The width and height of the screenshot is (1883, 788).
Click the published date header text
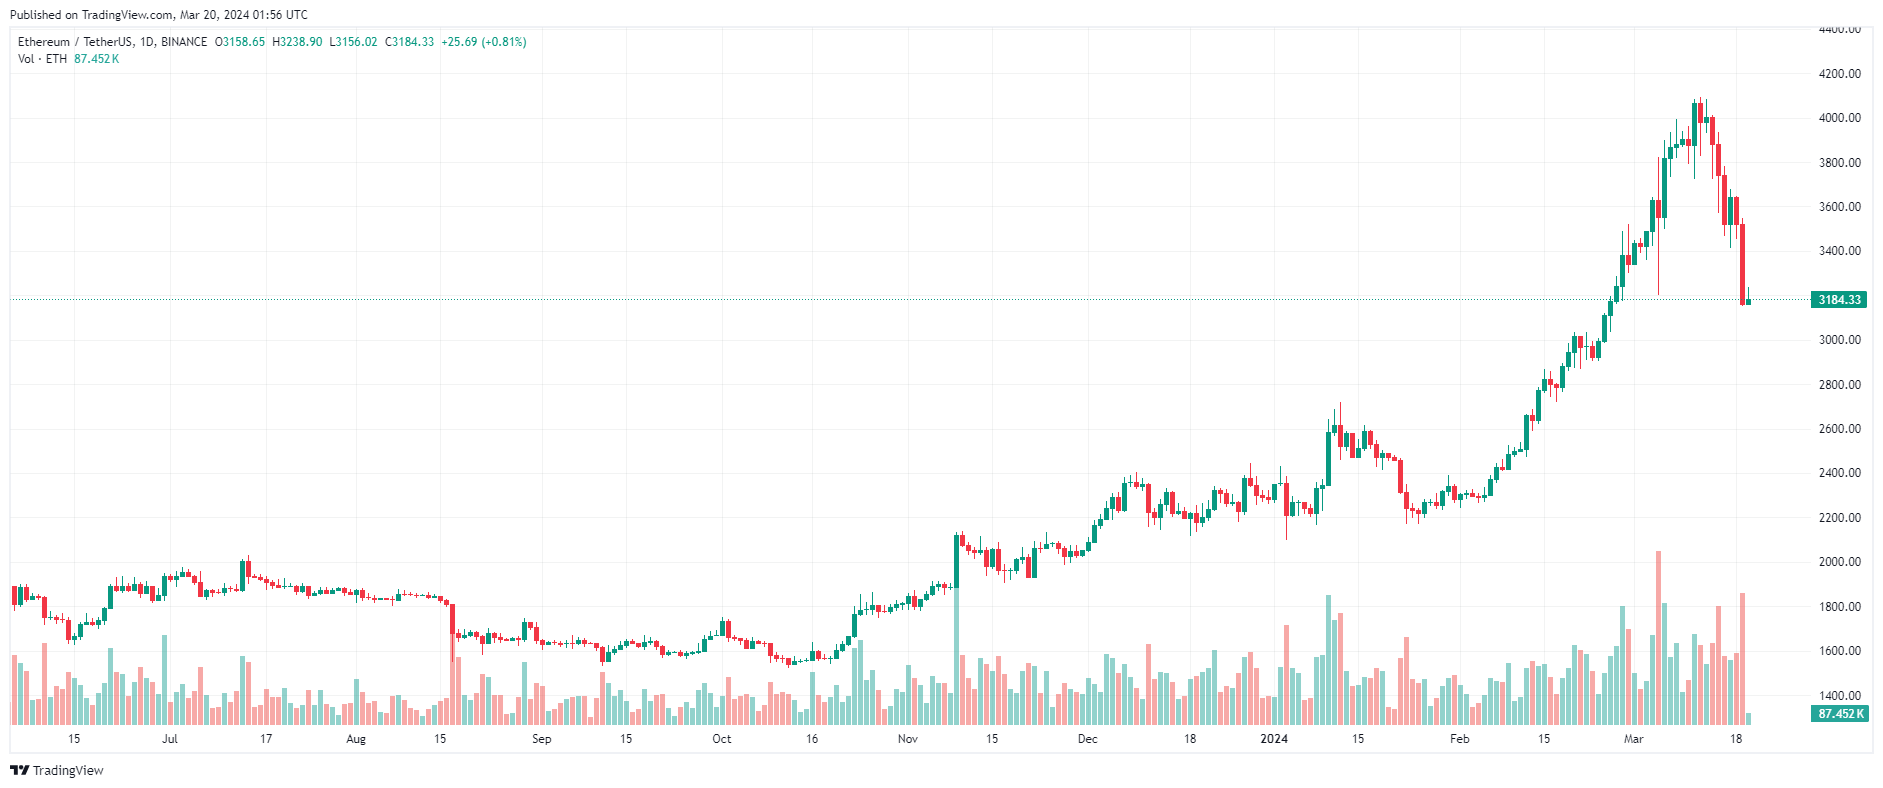coord(159,15)
